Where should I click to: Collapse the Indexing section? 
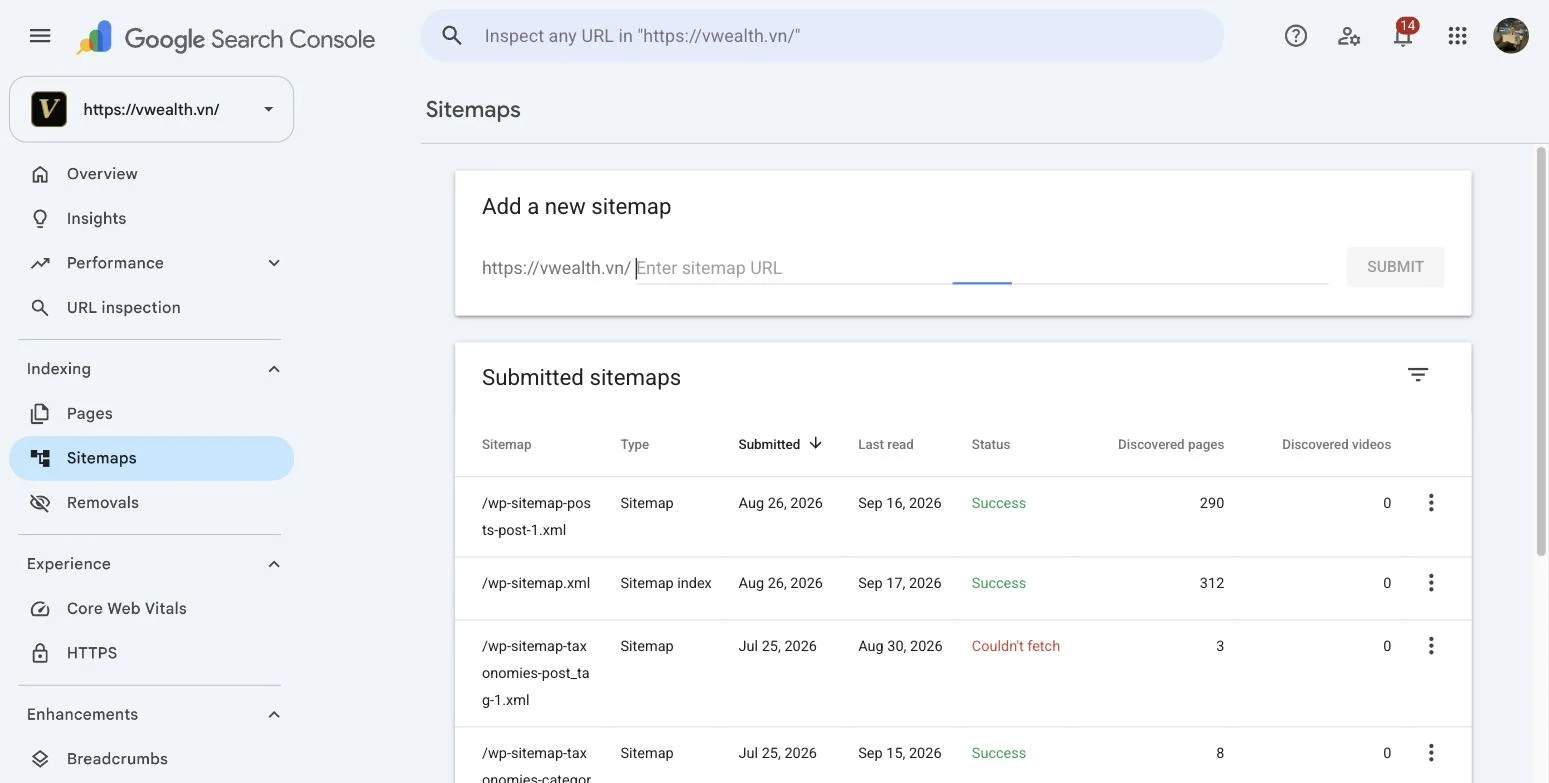(x=274, y=369)
